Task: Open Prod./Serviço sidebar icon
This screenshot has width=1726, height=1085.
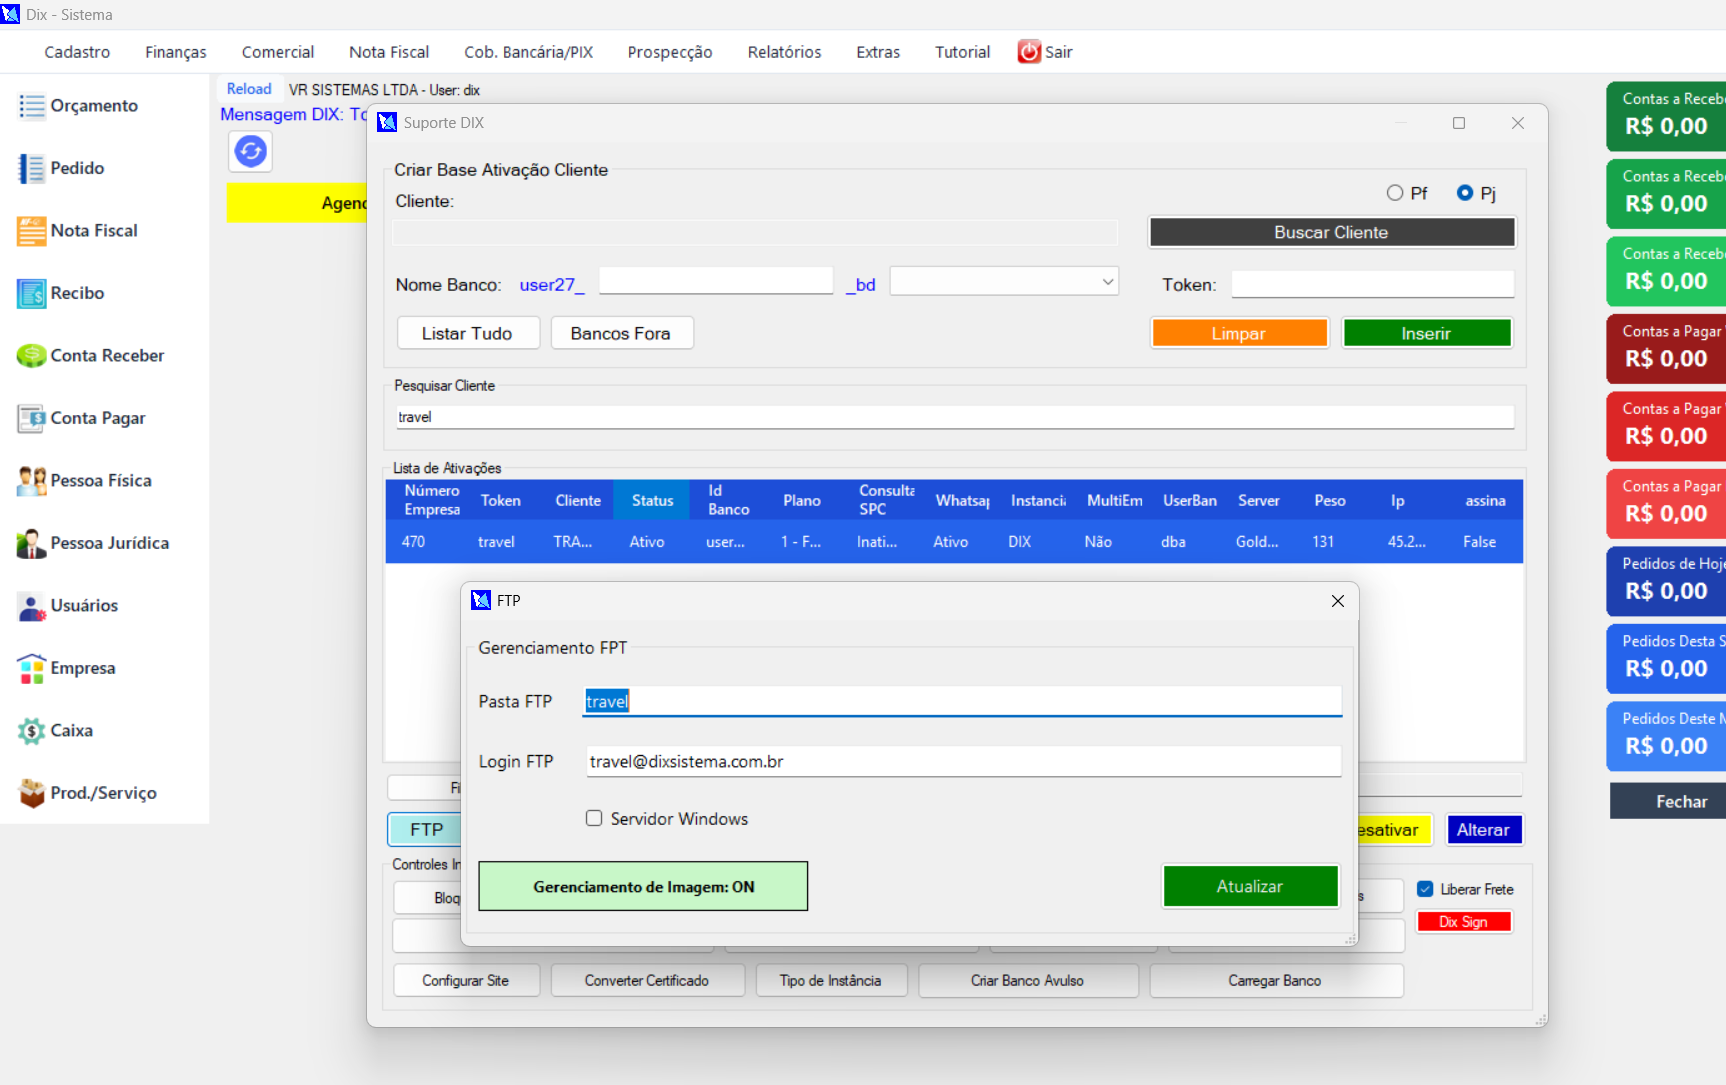Action: (x=32, y=793)
